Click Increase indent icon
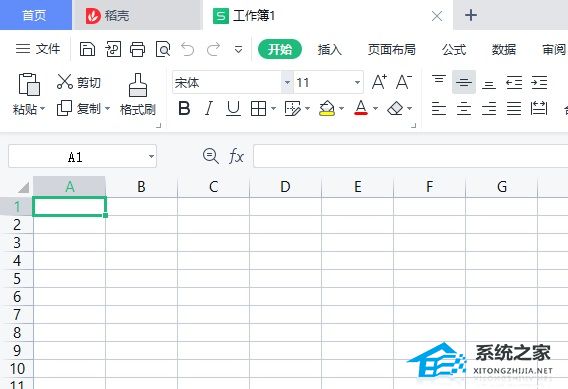The height and width of the screenshot is (389, 568). pyautogui.click(x=539, y=83)
